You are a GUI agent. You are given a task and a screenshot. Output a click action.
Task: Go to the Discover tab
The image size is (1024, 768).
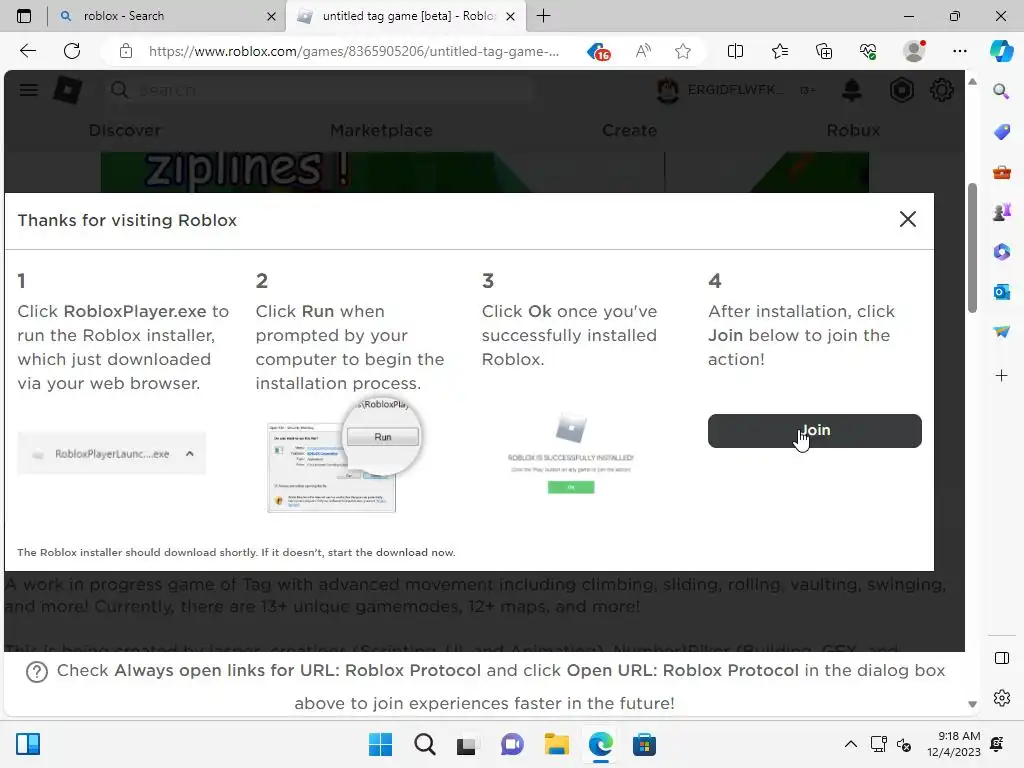[125, 131]
